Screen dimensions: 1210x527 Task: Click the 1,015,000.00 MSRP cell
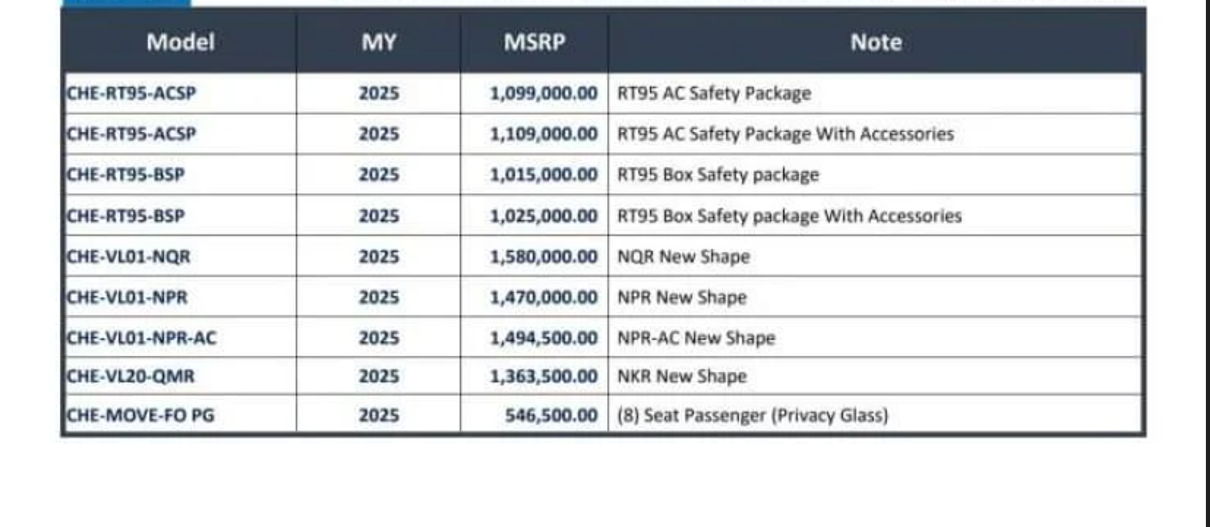[x=544, y=175]
